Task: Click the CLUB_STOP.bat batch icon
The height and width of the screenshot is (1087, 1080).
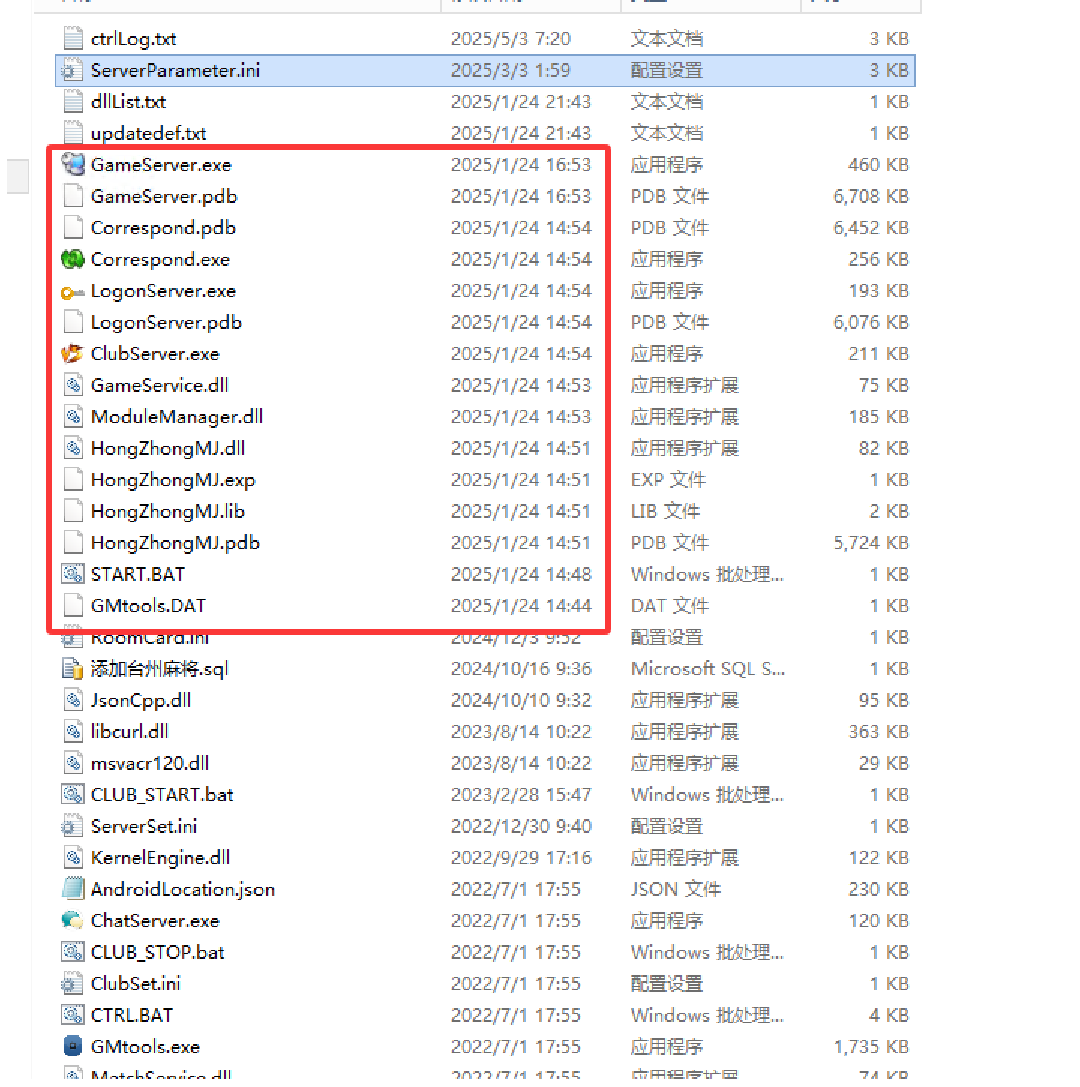Action: tap(73, 951)
